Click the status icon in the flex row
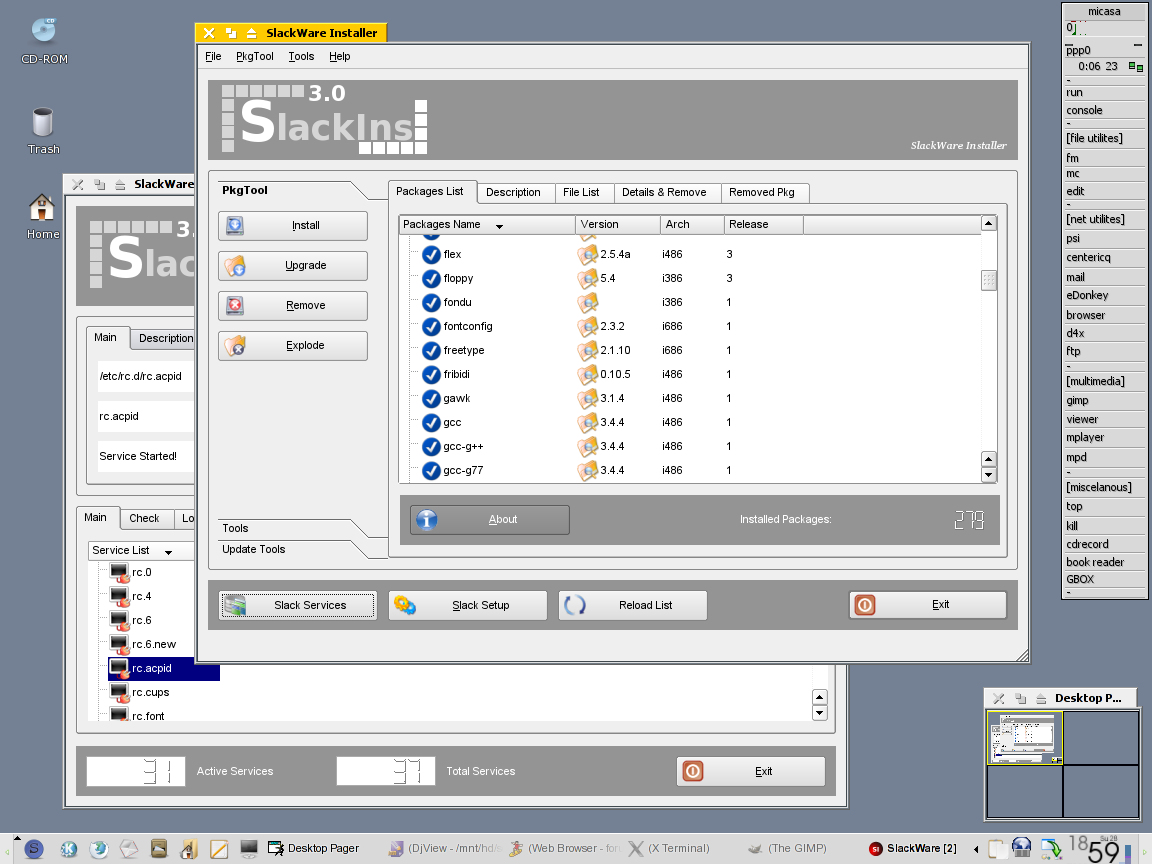1152x864 pixels. 431,254
